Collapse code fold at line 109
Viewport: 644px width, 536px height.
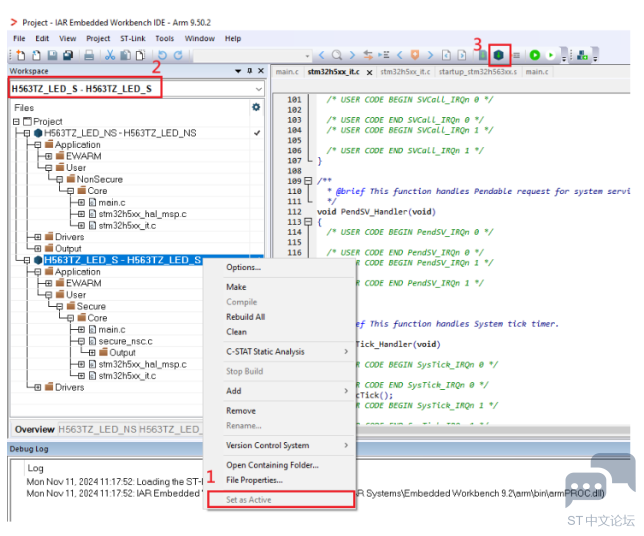pyautogui.click(x=308, y=181)
